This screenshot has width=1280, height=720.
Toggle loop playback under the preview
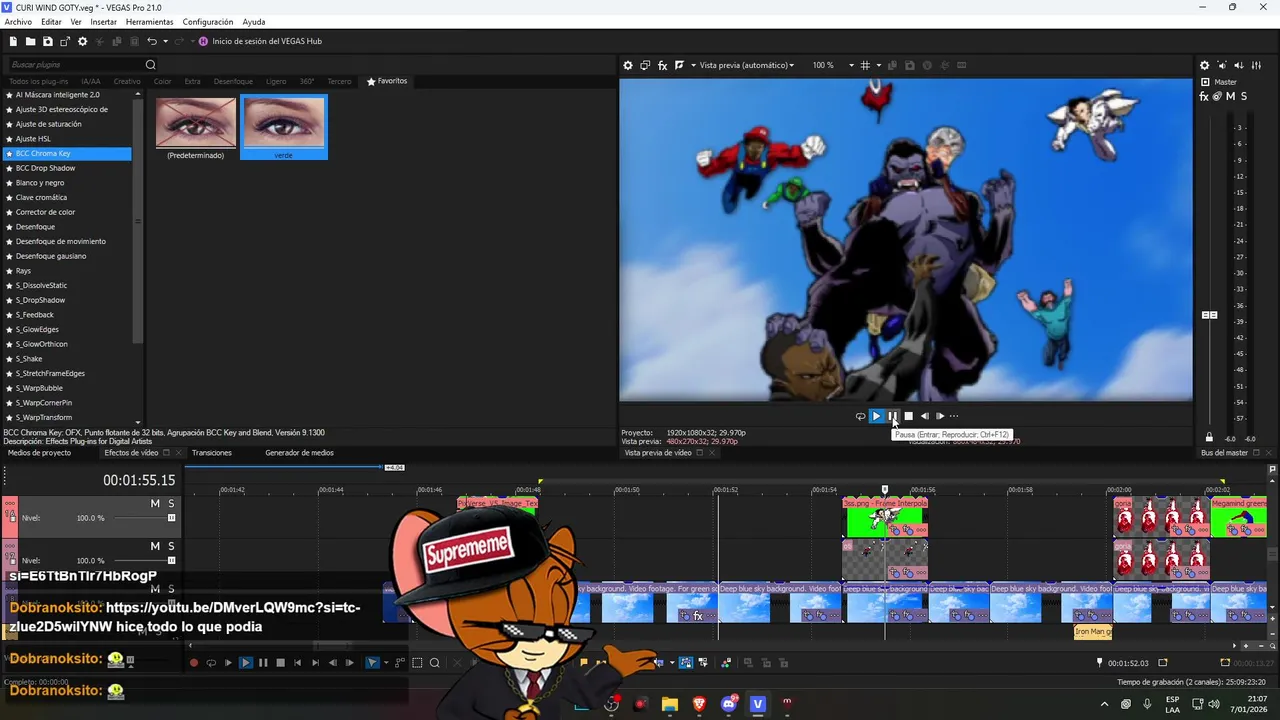pos(860,416)
